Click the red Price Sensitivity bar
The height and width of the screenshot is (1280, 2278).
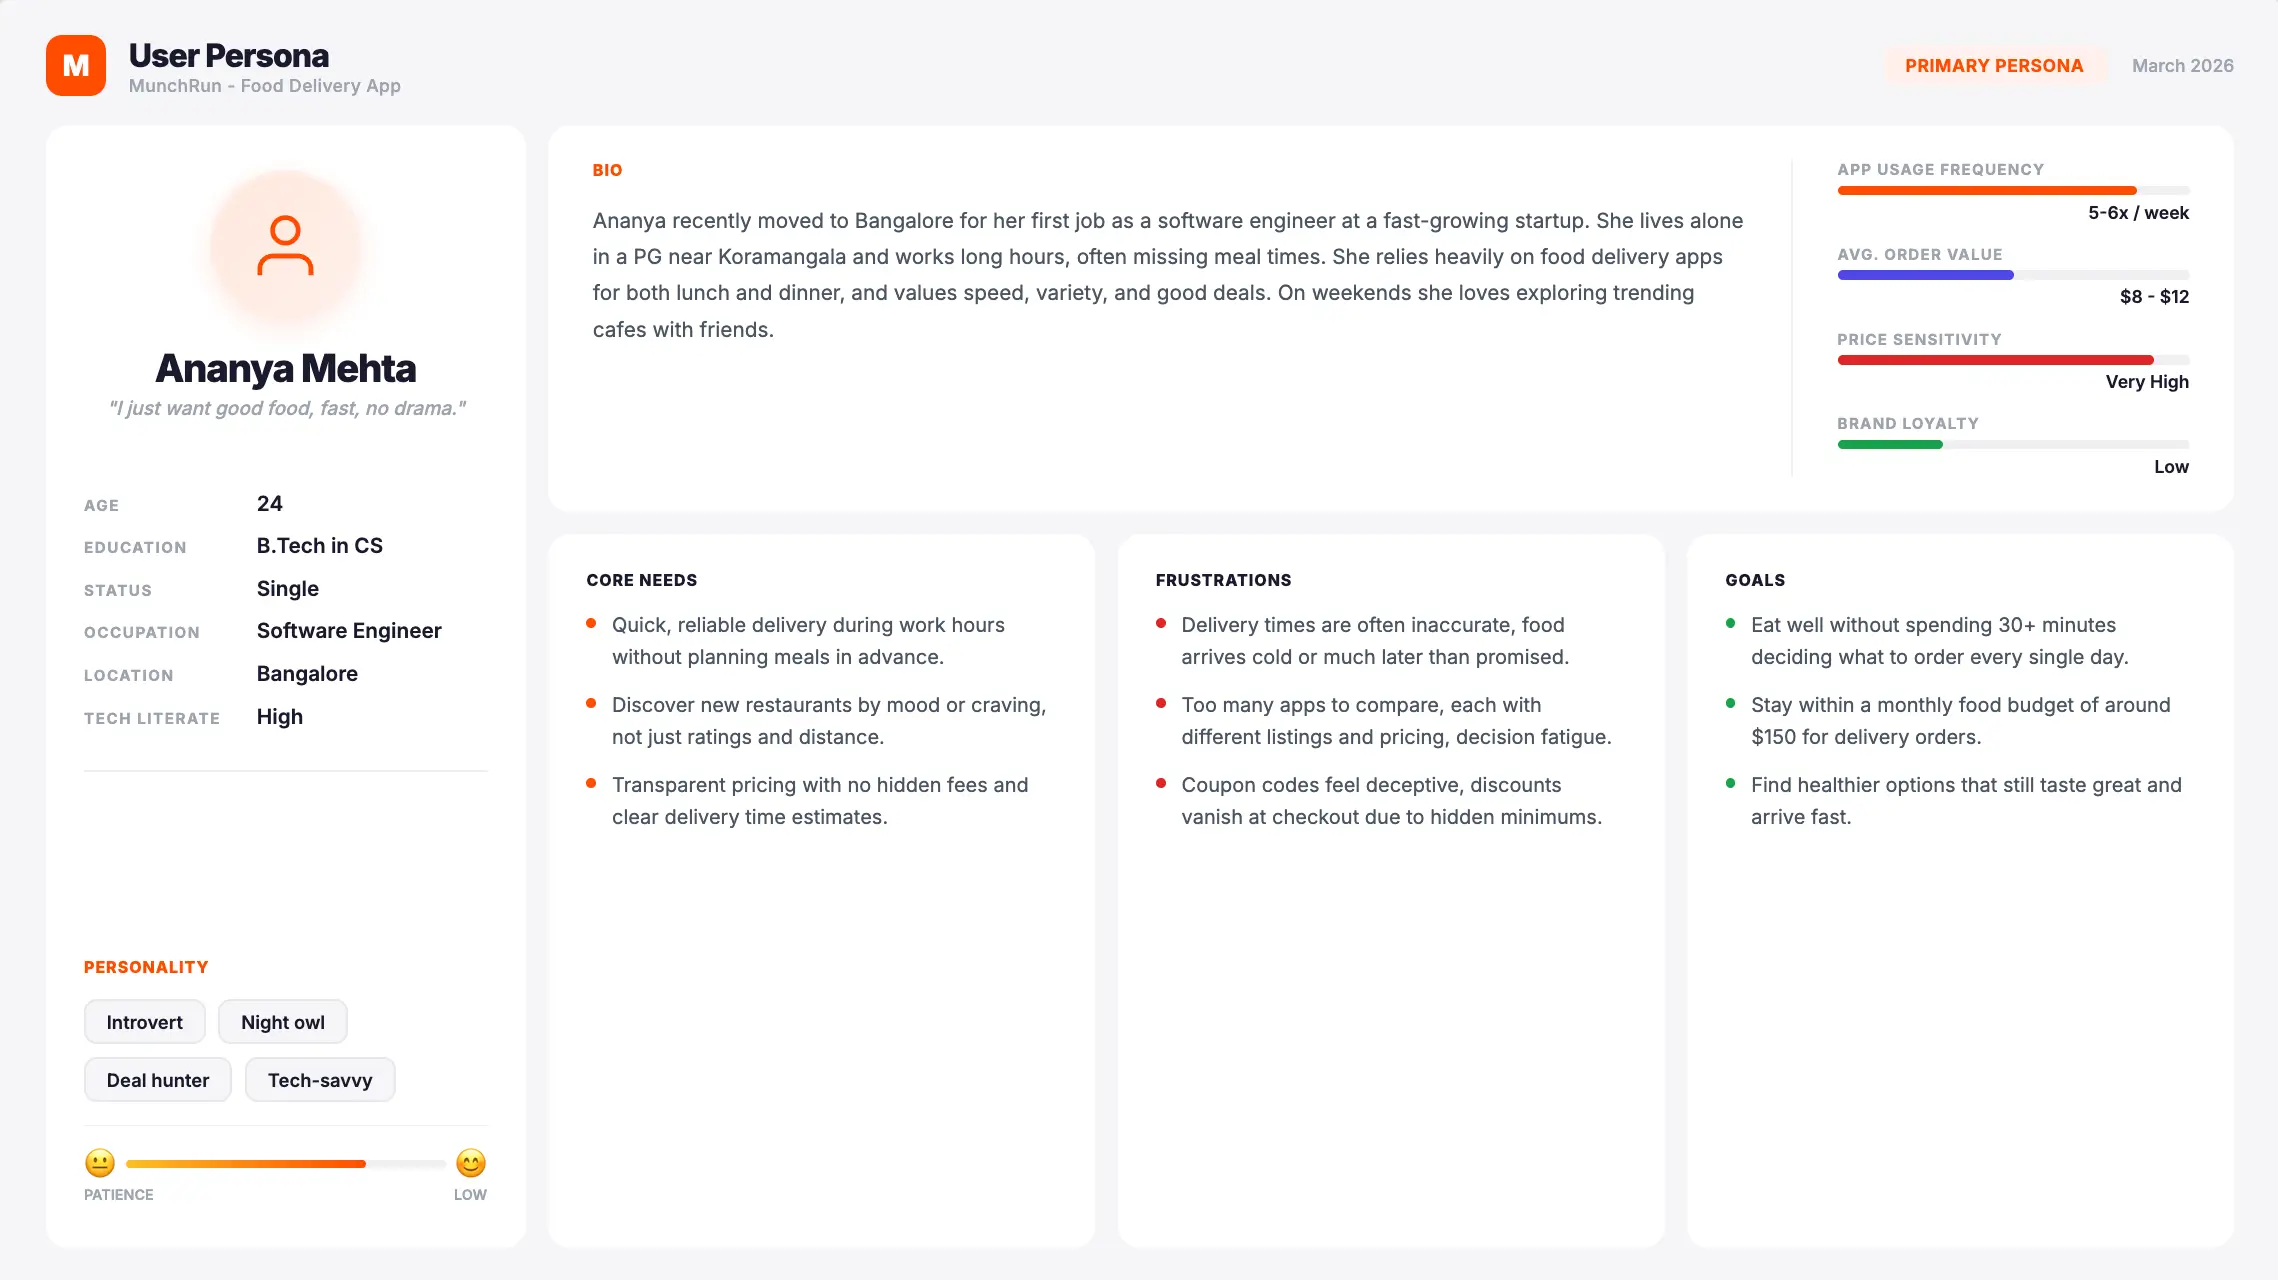tap(2013, 360)
